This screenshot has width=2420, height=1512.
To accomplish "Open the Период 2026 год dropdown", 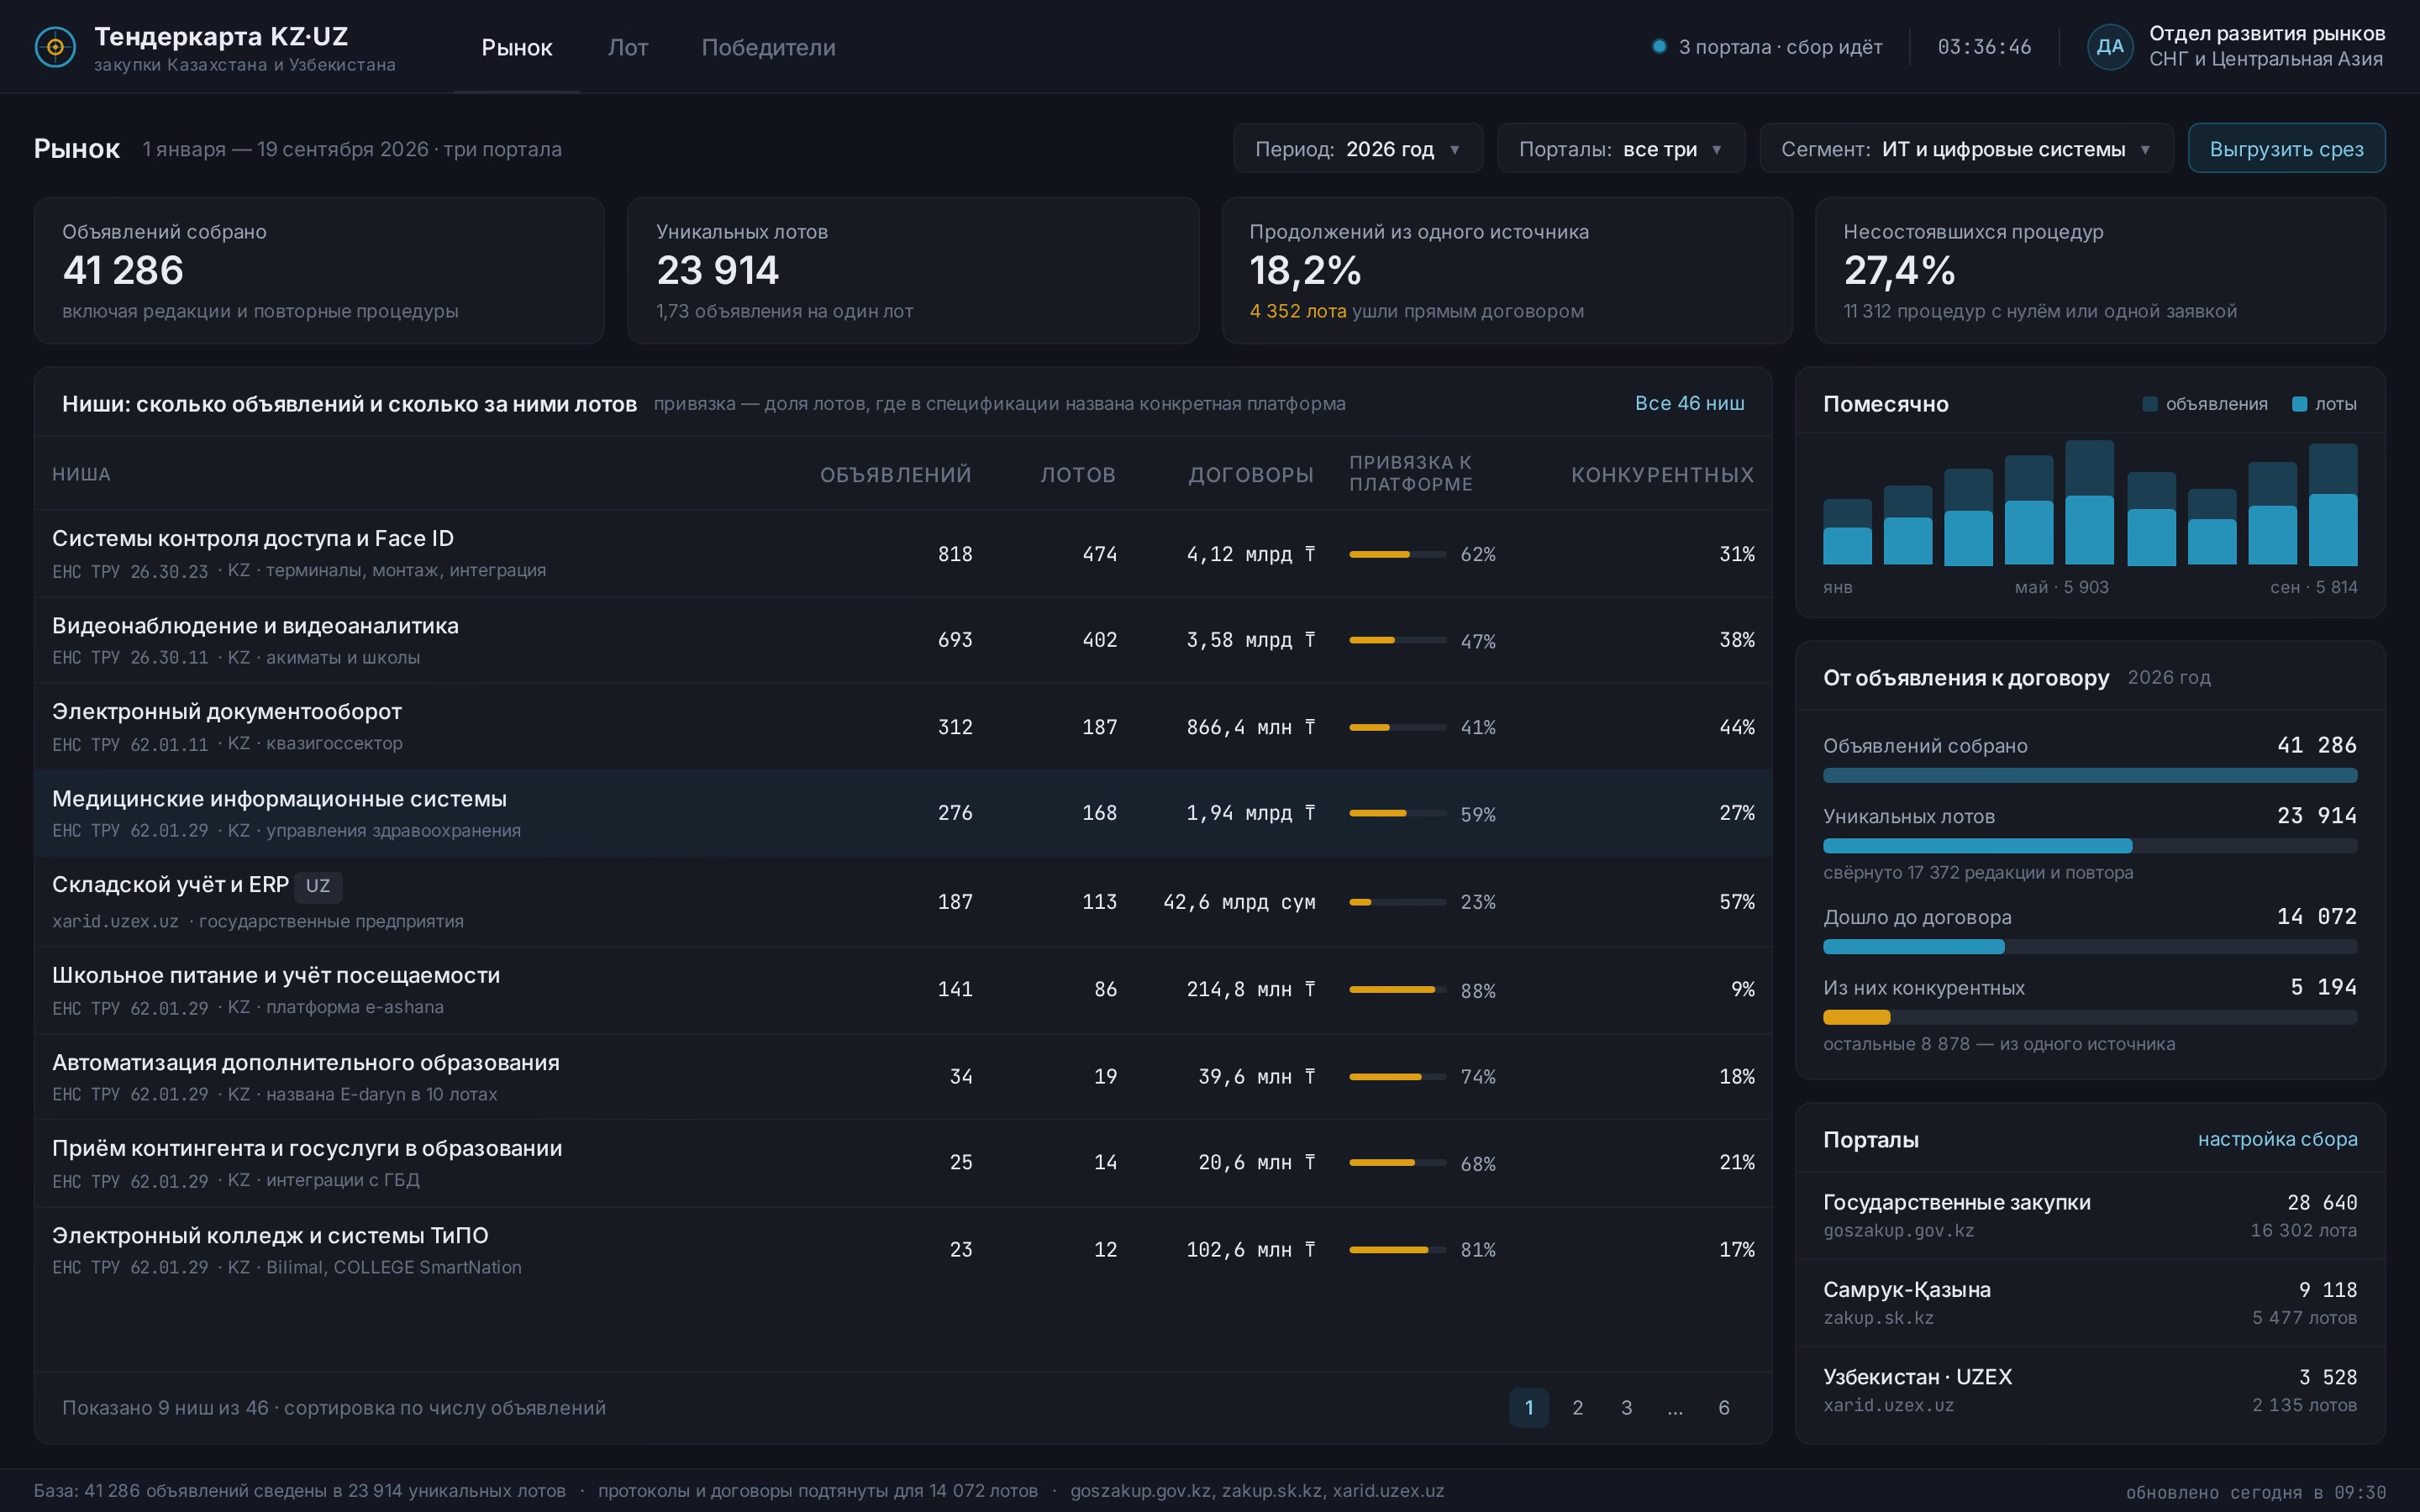I will pyautogui.click(x=1357, y=149).
